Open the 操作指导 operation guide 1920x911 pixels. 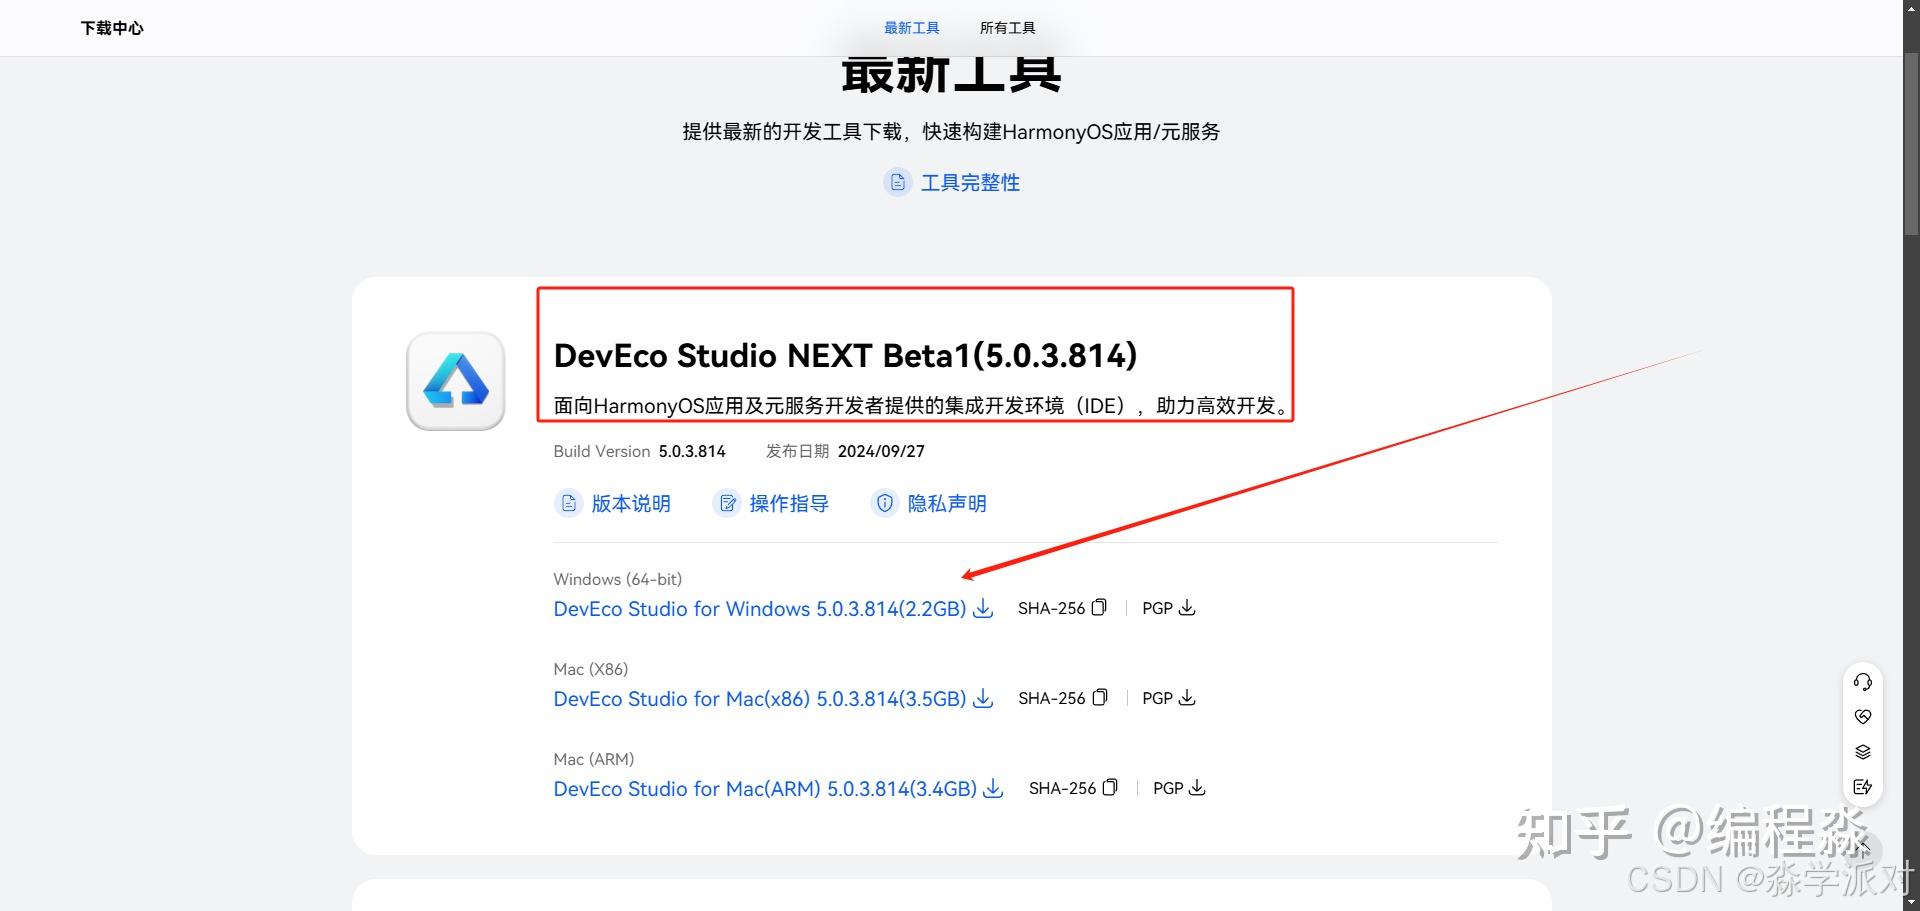tap(789, 503)
